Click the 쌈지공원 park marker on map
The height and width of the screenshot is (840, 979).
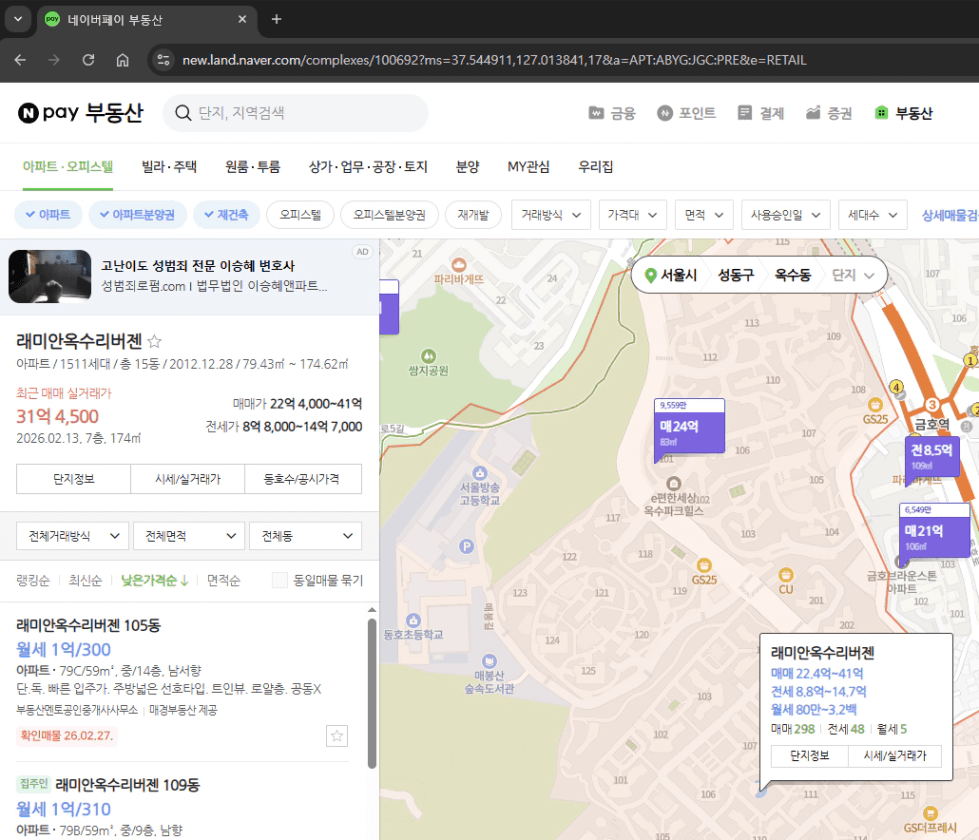pos(428,356)
